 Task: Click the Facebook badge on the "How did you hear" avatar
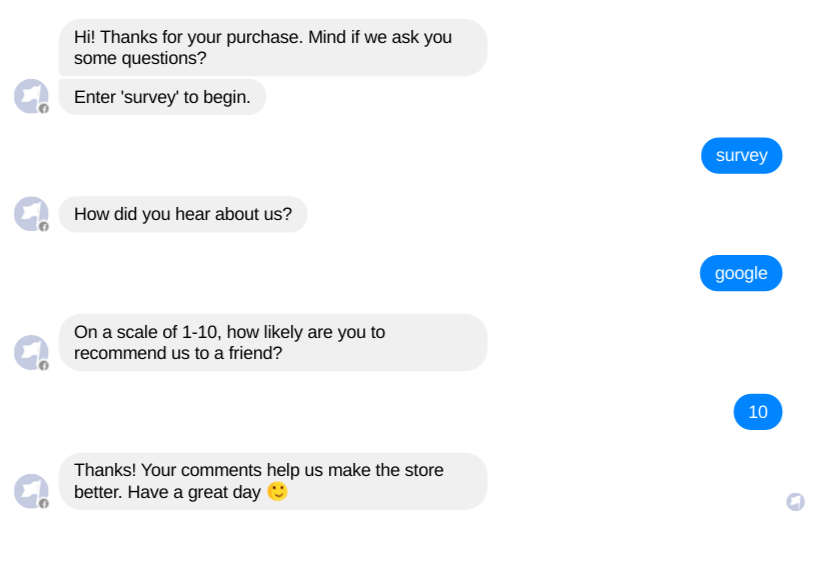(x=44, y=226)
